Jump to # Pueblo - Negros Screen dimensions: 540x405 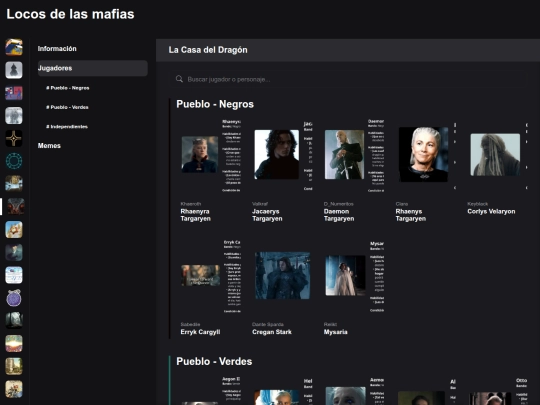click(x=68, y=88)
